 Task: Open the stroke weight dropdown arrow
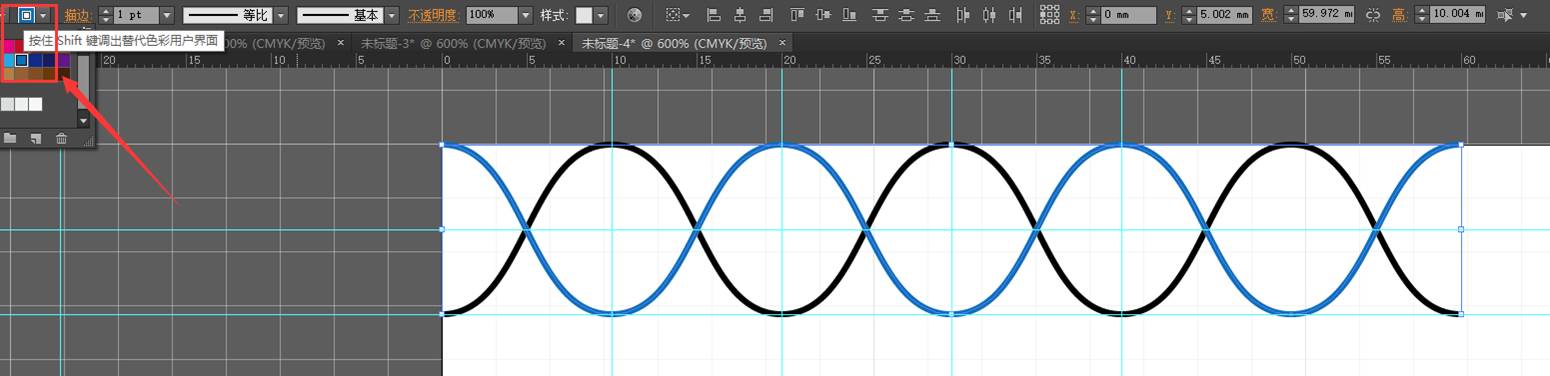[x=166, y=16]
